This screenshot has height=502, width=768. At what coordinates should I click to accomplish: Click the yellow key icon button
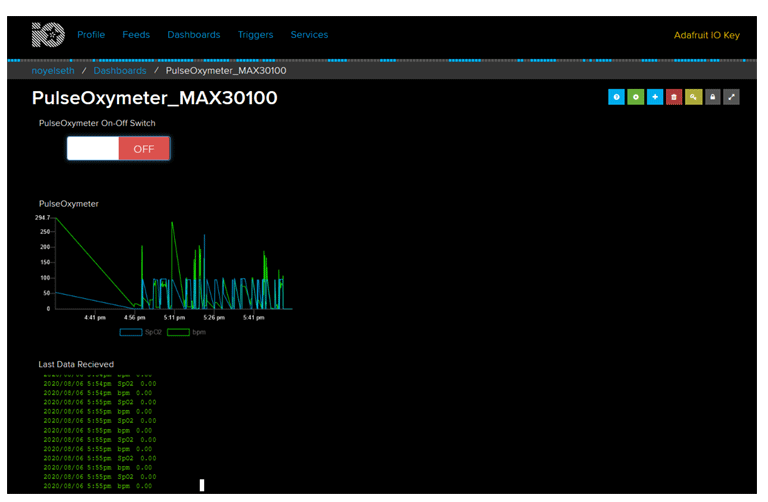click(693, 97)
